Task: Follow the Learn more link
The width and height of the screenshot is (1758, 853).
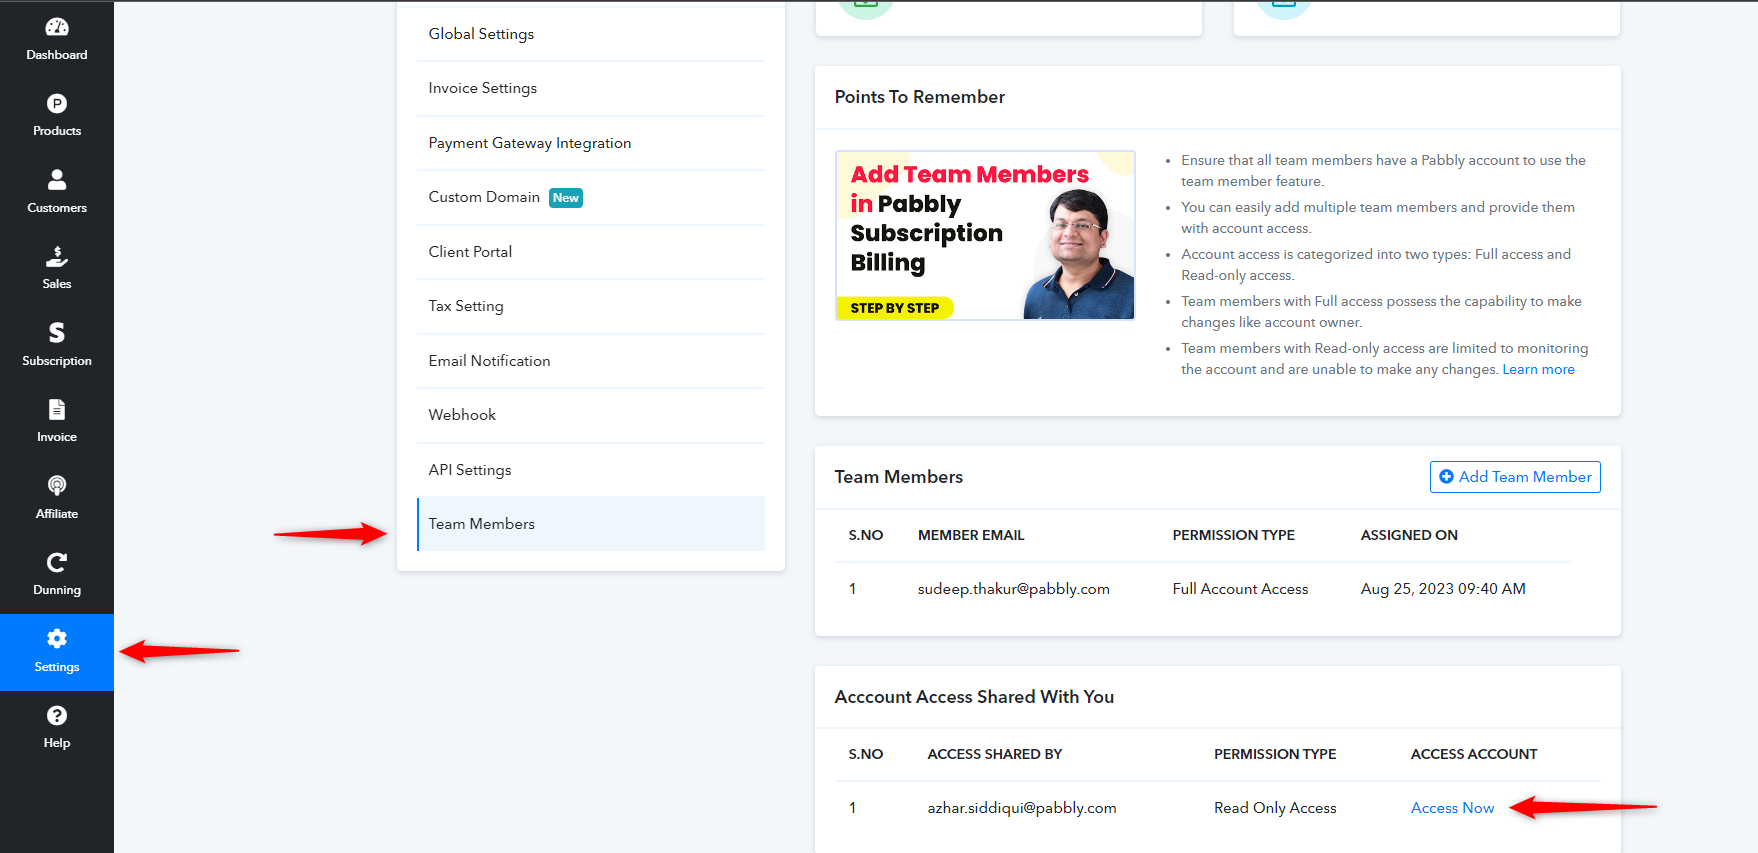Action: (x=1538, y=370)
